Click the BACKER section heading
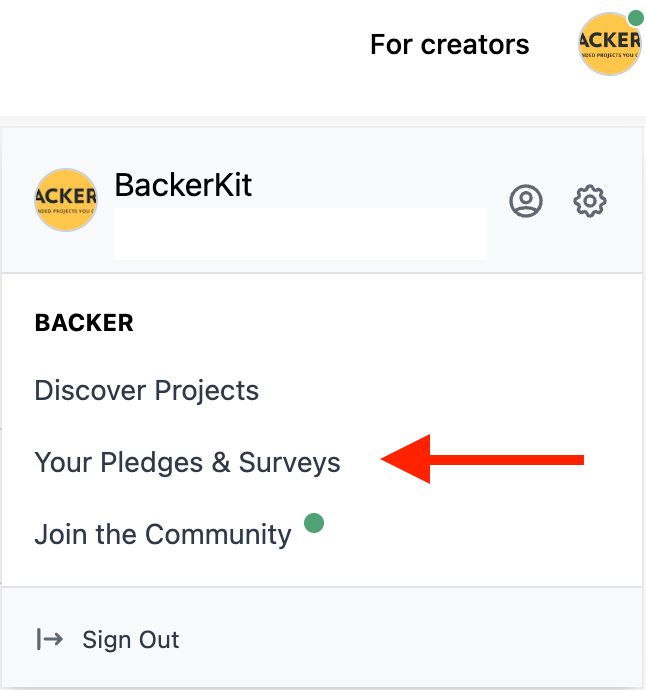 click(84, 323)
